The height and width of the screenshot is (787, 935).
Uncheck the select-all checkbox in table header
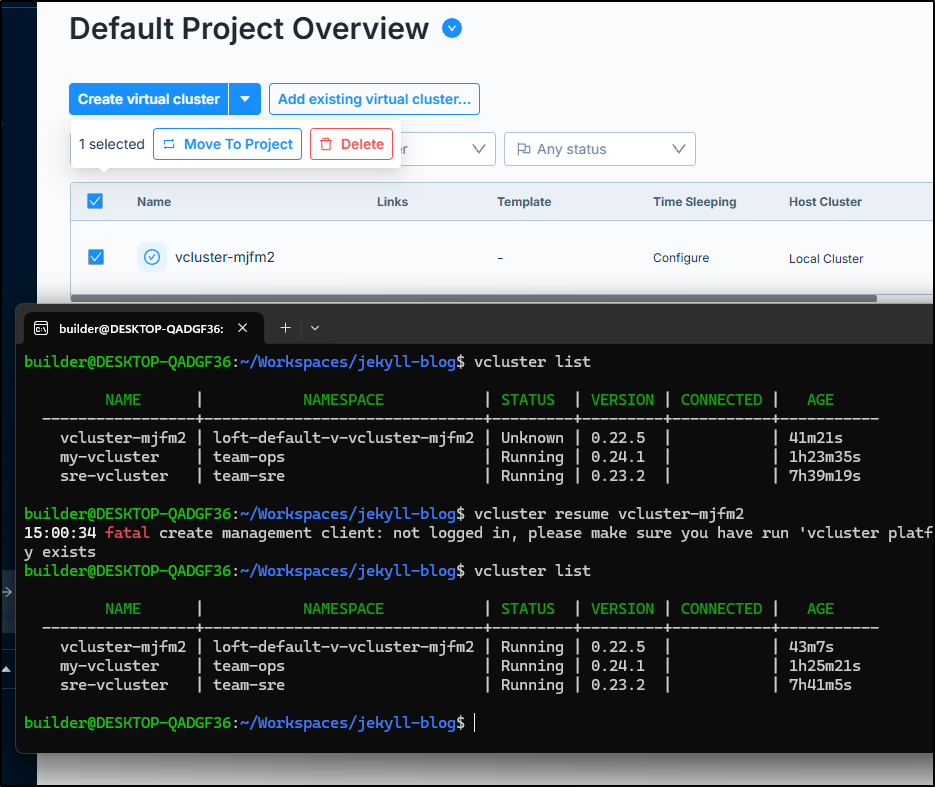pyautogui.click(x=95, y=201)
